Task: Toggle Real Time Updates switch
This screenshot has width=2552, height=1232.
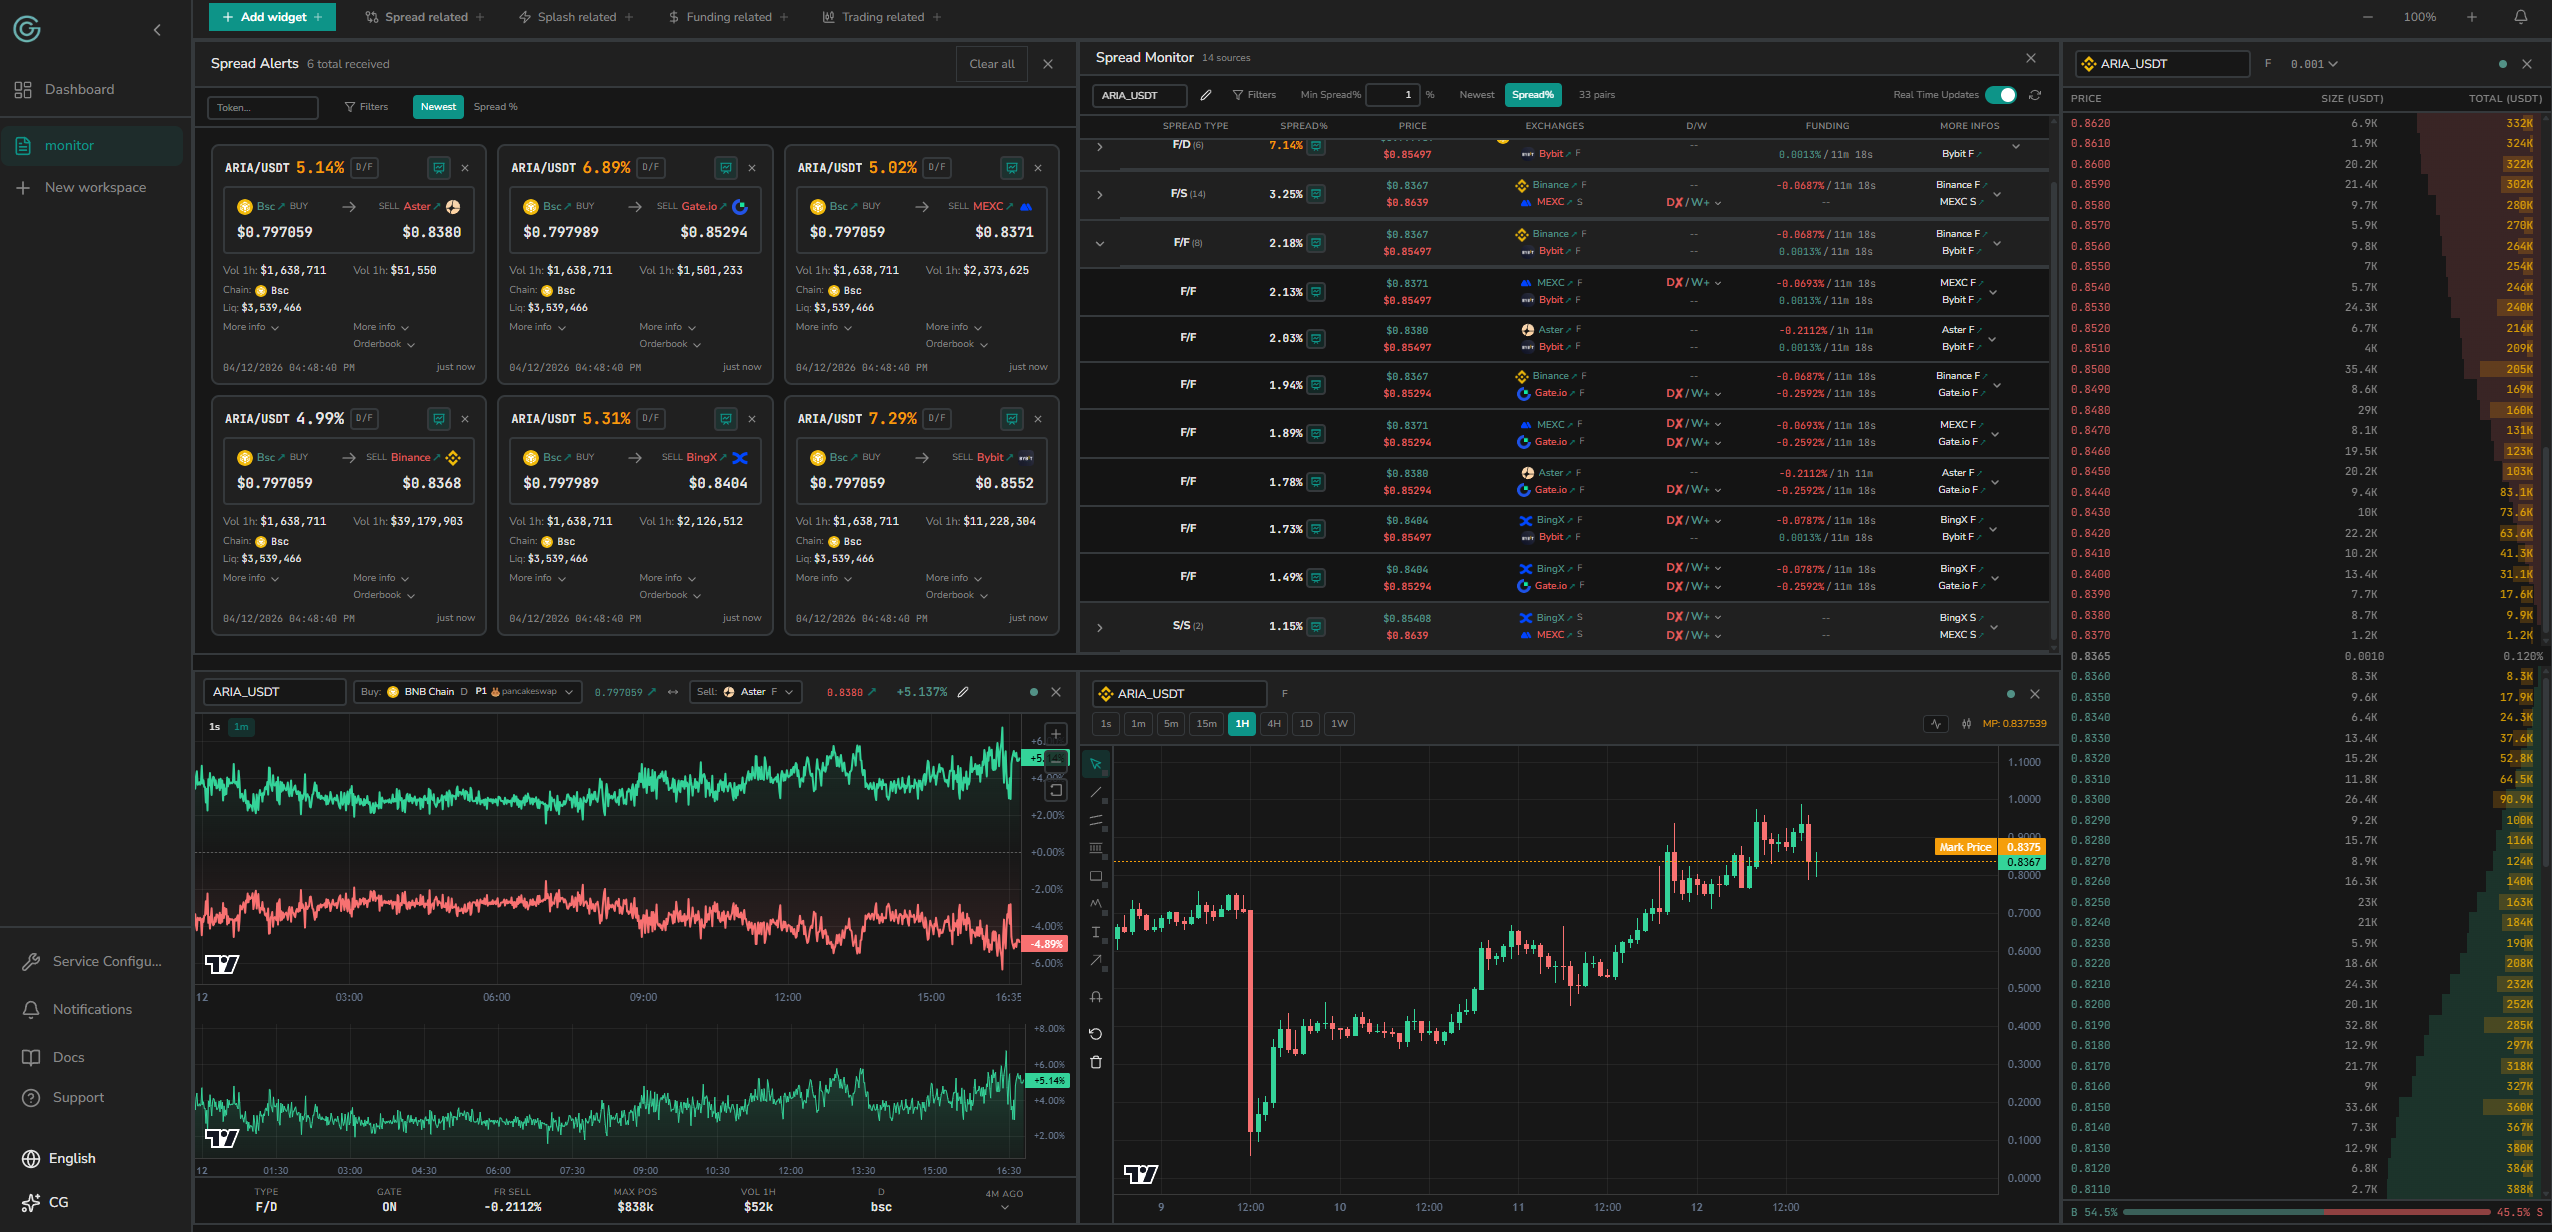Action: click(x=2001, y=95)
